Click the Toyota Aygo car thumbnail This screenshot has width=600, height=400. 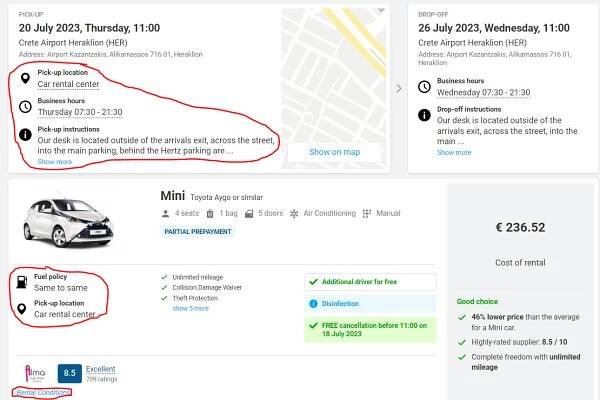click(69, 224)
